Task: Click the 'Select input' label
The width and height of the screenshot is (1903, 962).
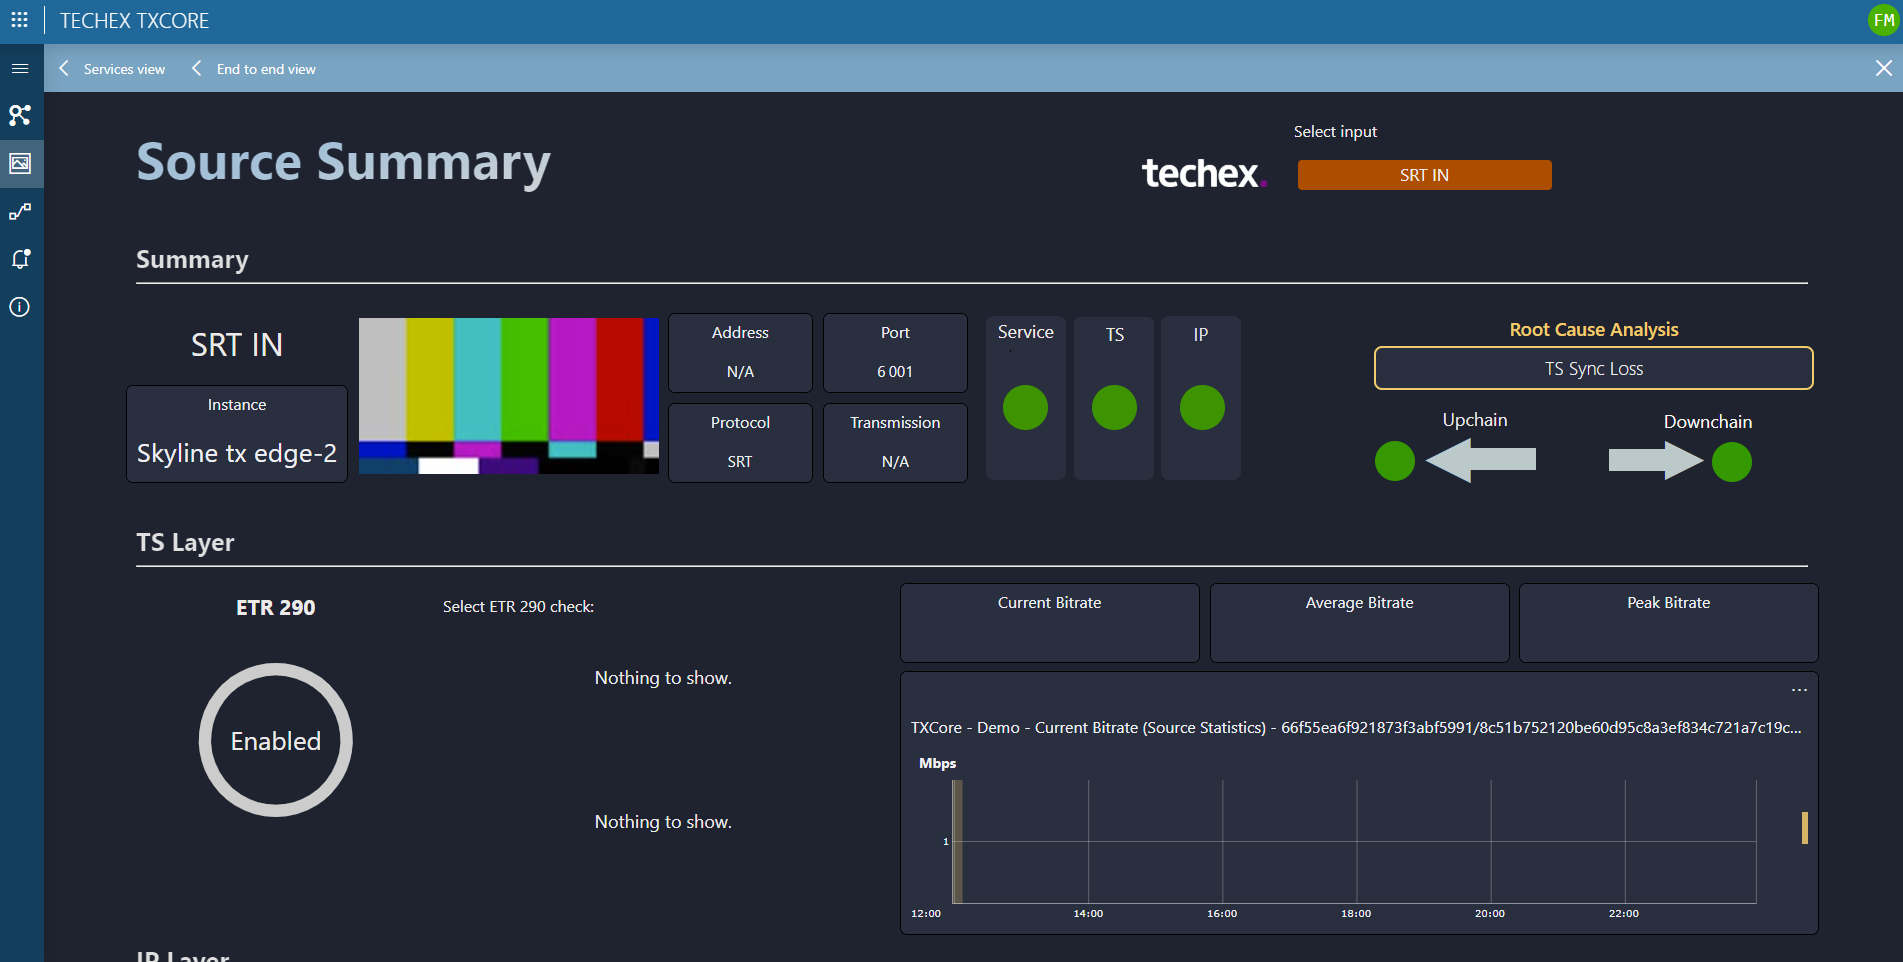Action: point(1335,132)
